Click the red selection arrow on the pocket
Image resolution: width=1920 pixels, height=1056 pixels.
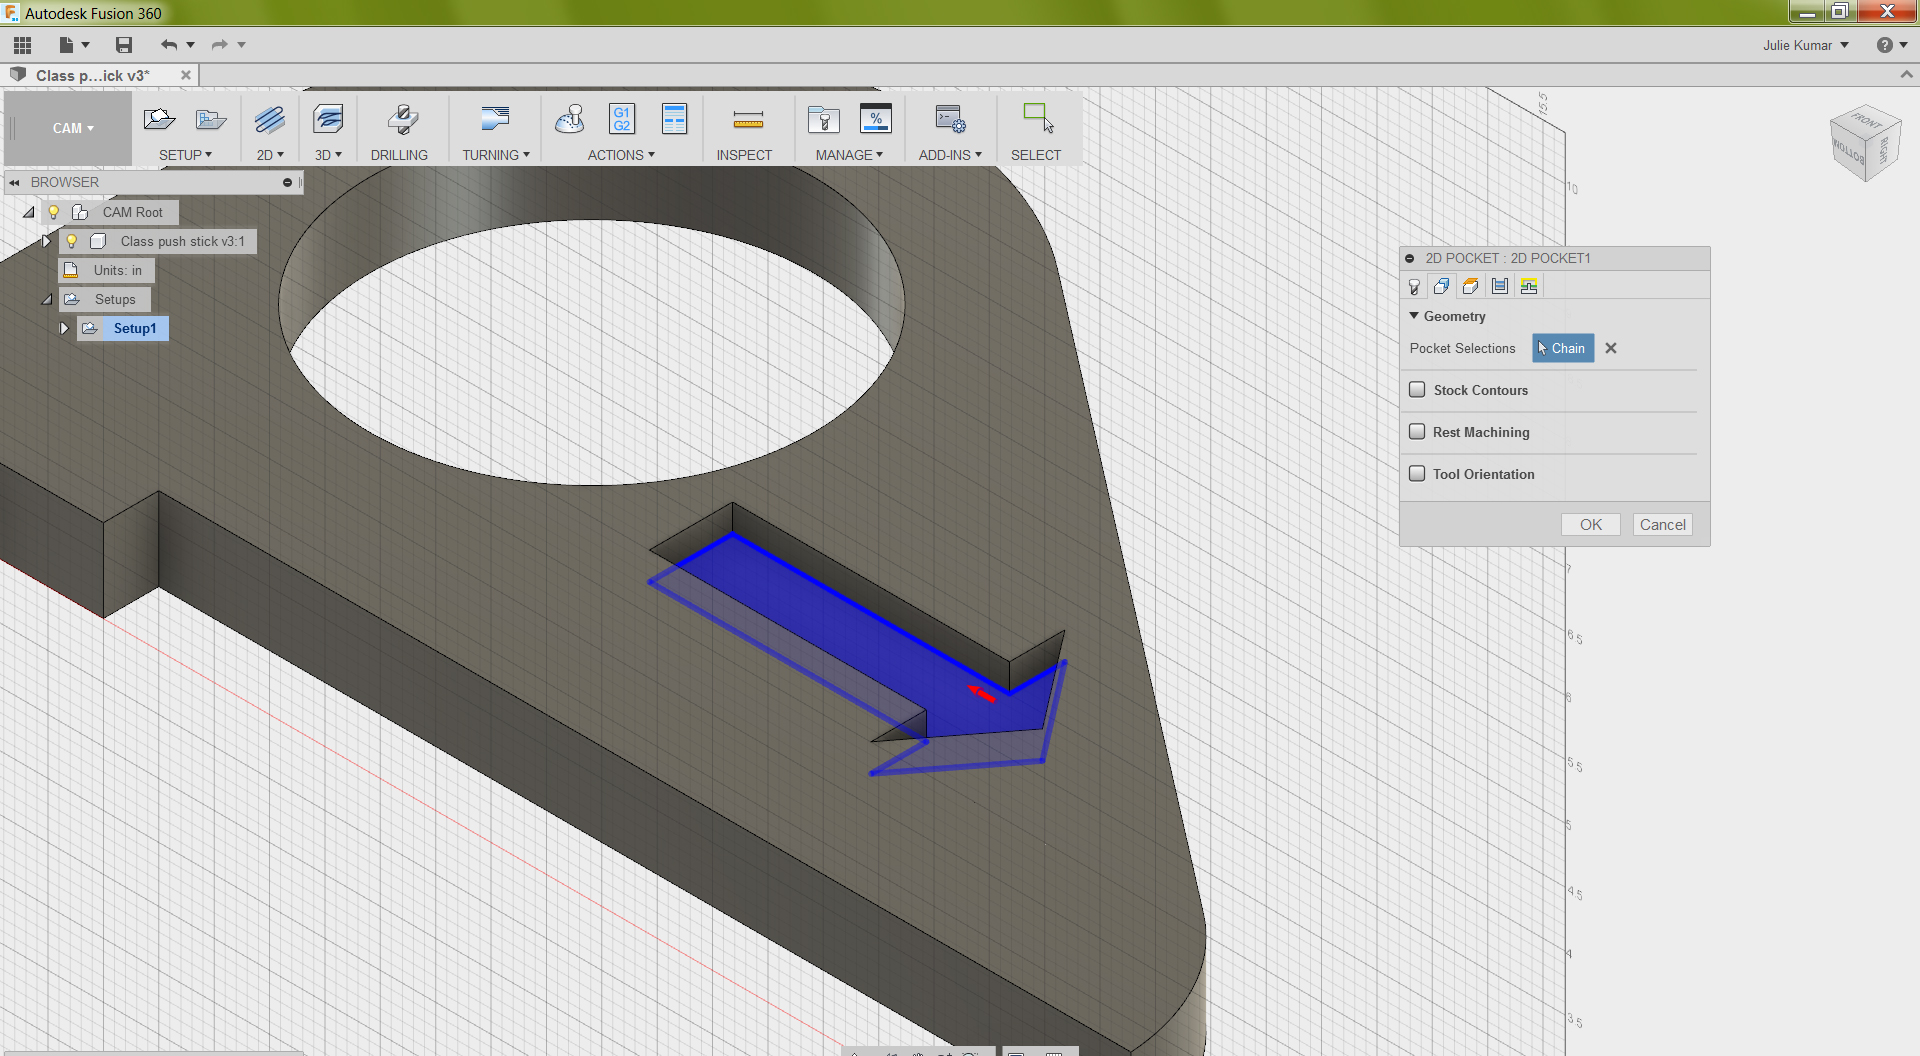(982, 693)
